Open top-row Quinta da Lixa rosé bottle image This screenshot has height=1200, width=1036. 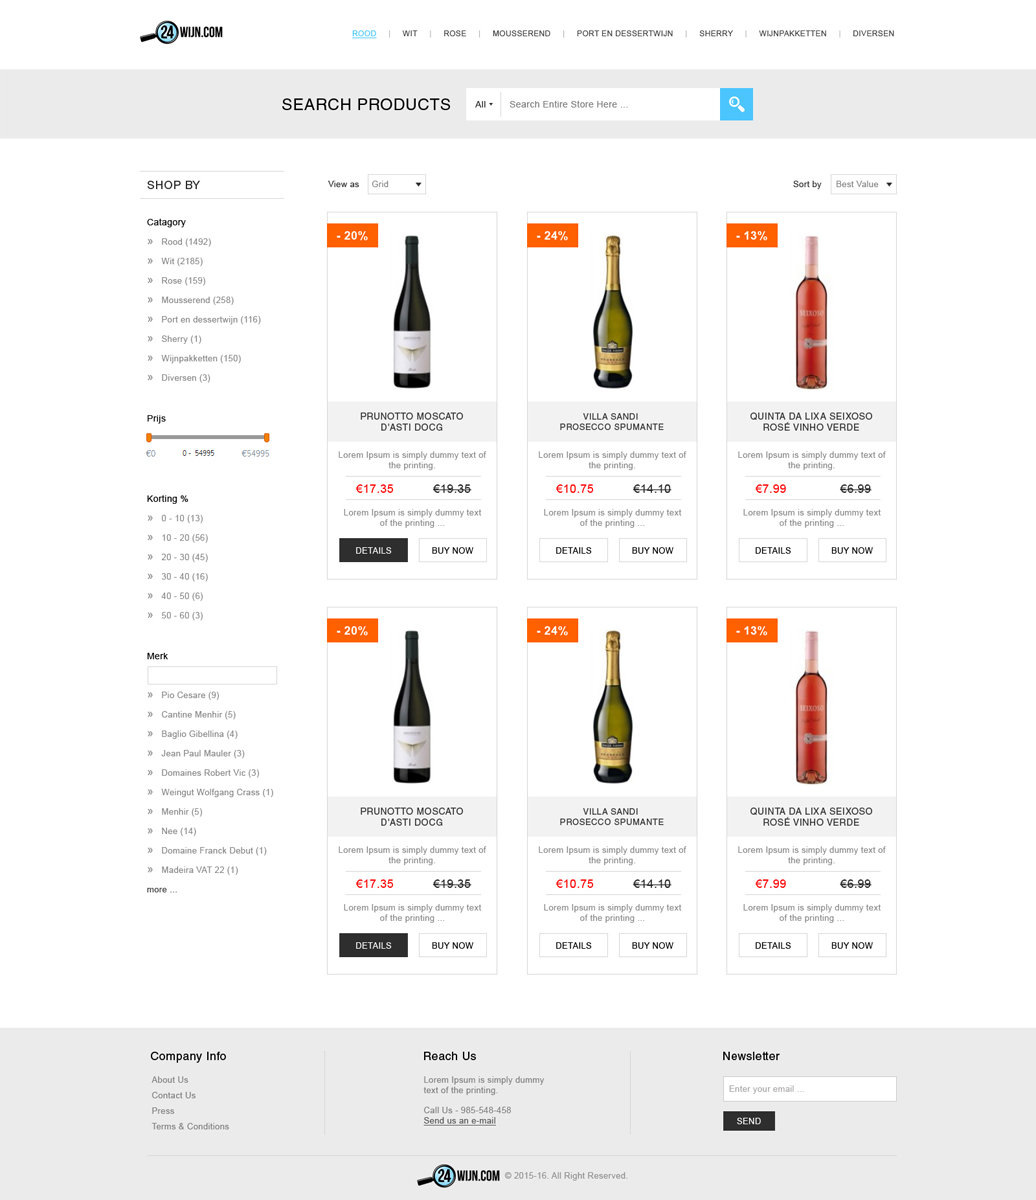[811, 312]
